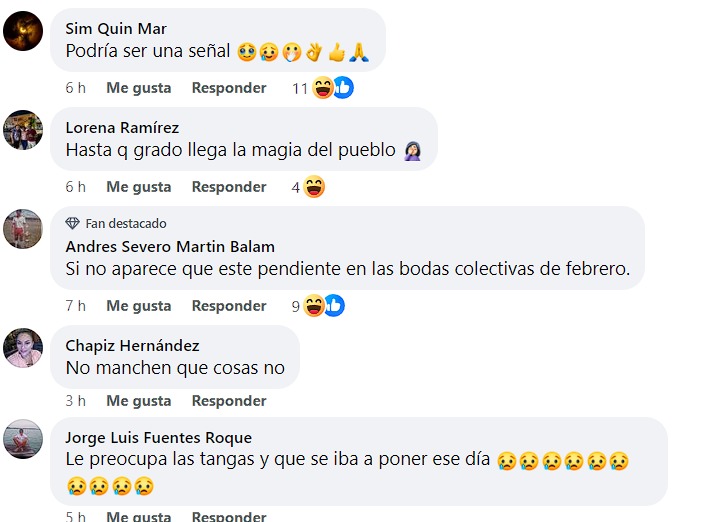Like Sim Quin Mar's comment with Me gusta

139,88
